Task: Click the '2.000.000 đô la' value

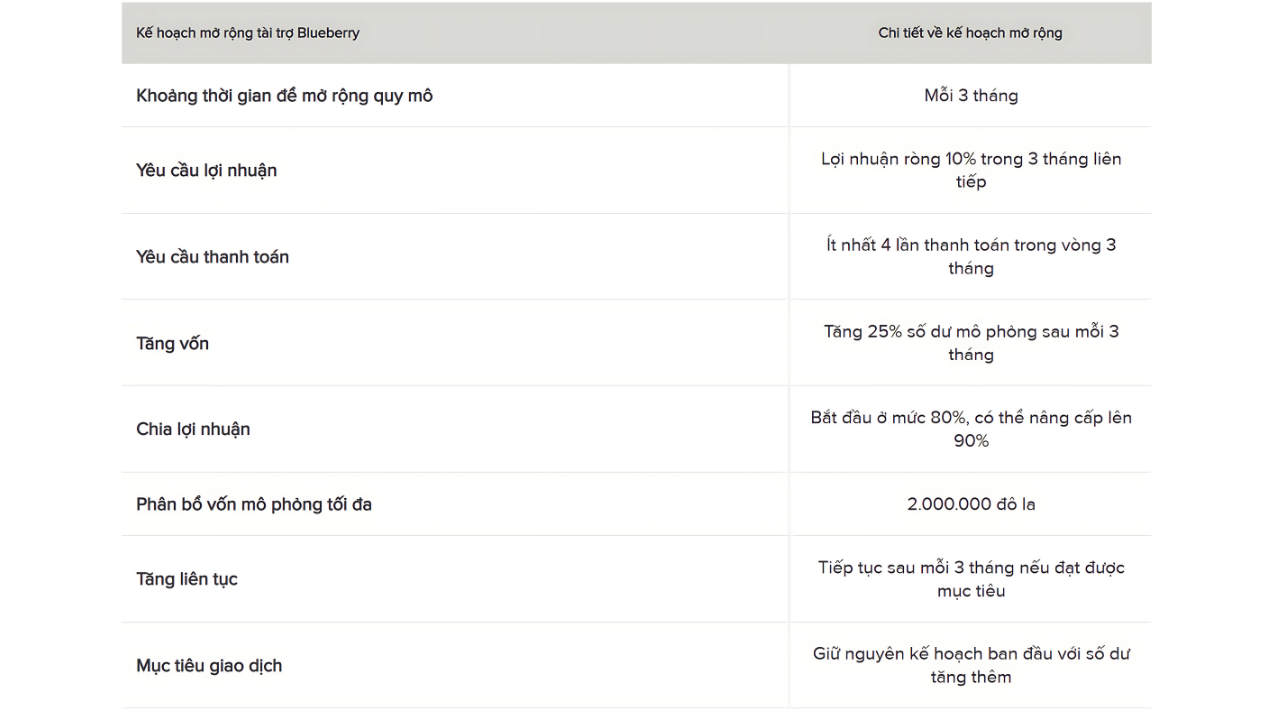Action: pyautogui.click(x=970, y=504)
